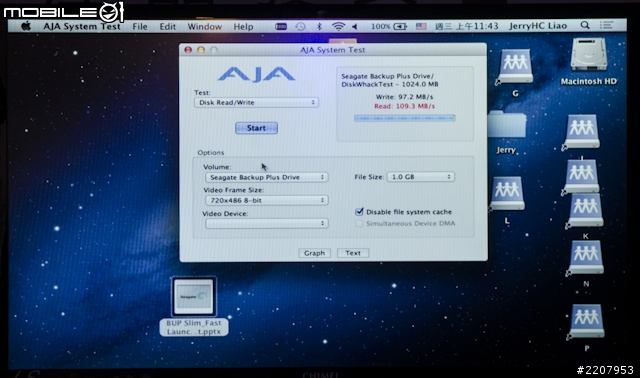Open the Edit menu
The height and width of the screenshot is (378, 640).
(x=167, y=27)
